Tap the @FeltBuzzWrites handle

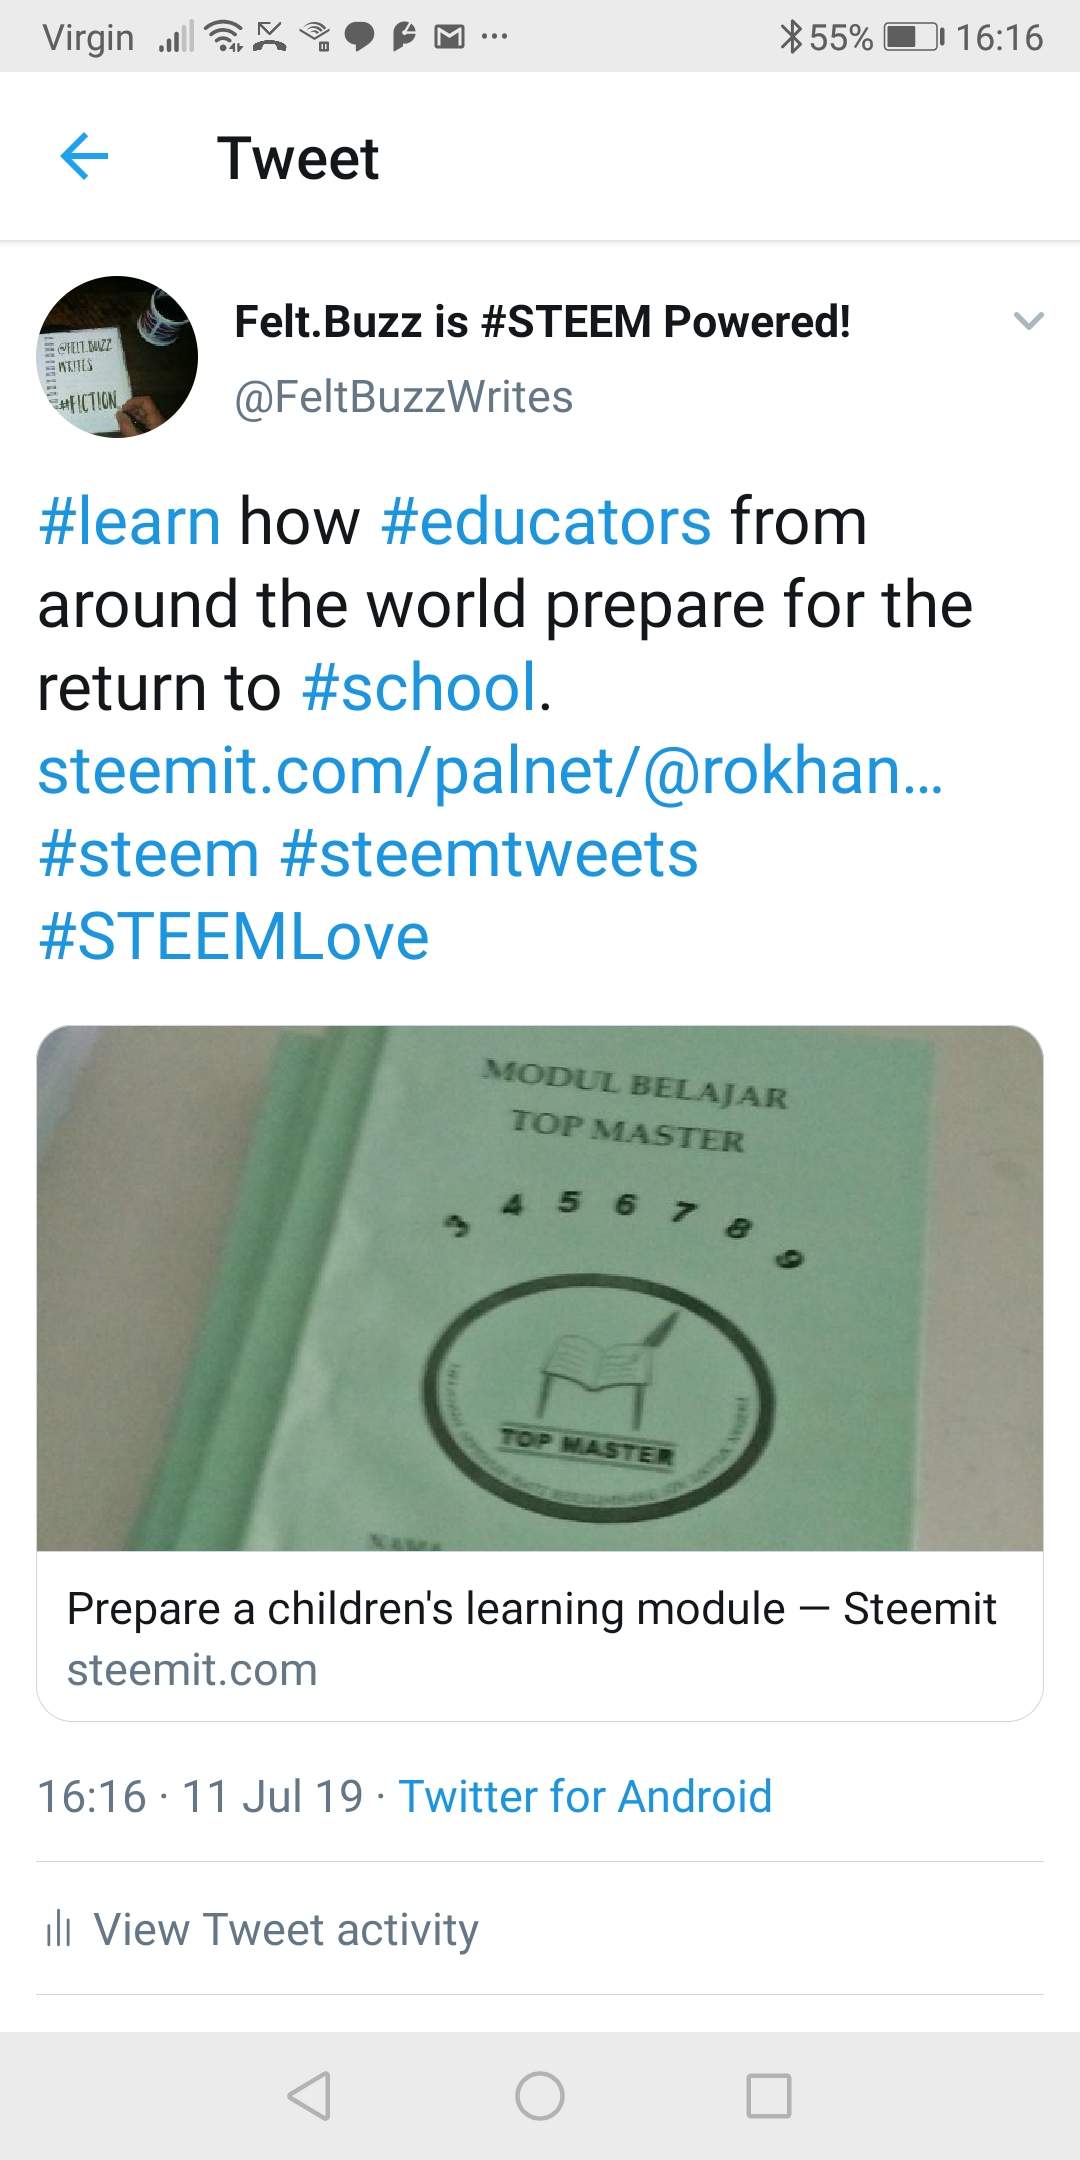click(403, 397)
